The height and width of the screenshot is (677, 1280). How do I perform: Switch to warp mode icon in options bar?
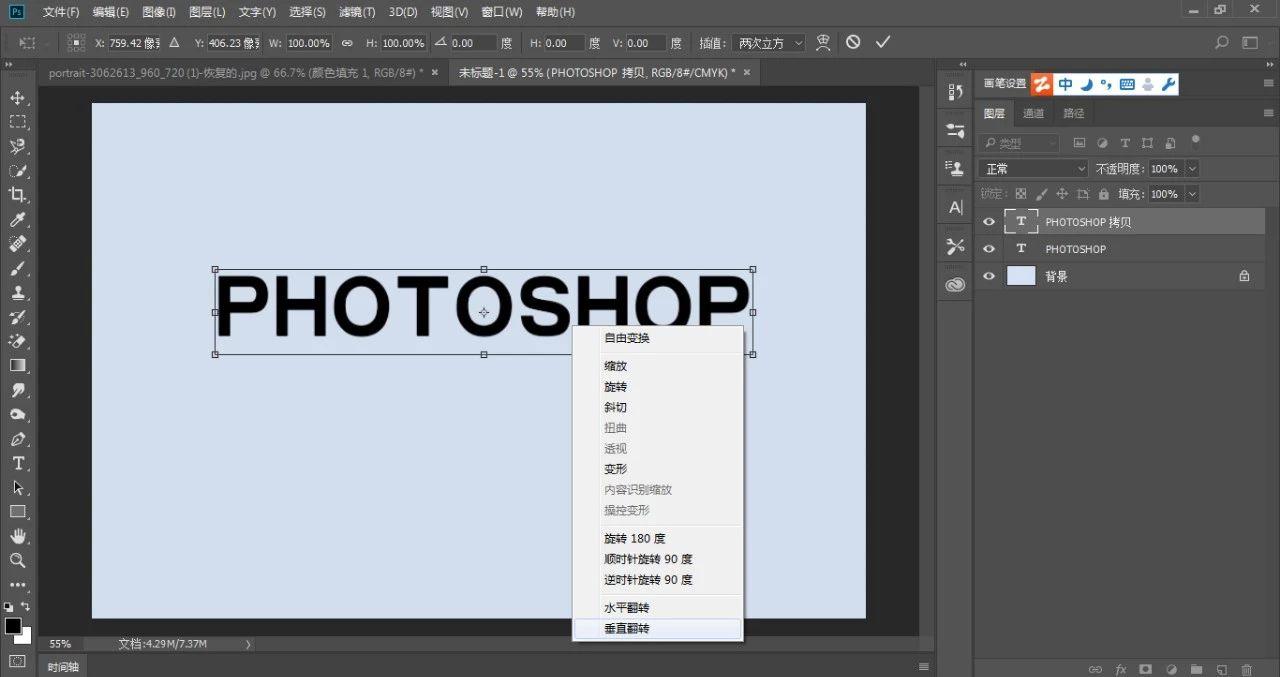coord(823,42)
